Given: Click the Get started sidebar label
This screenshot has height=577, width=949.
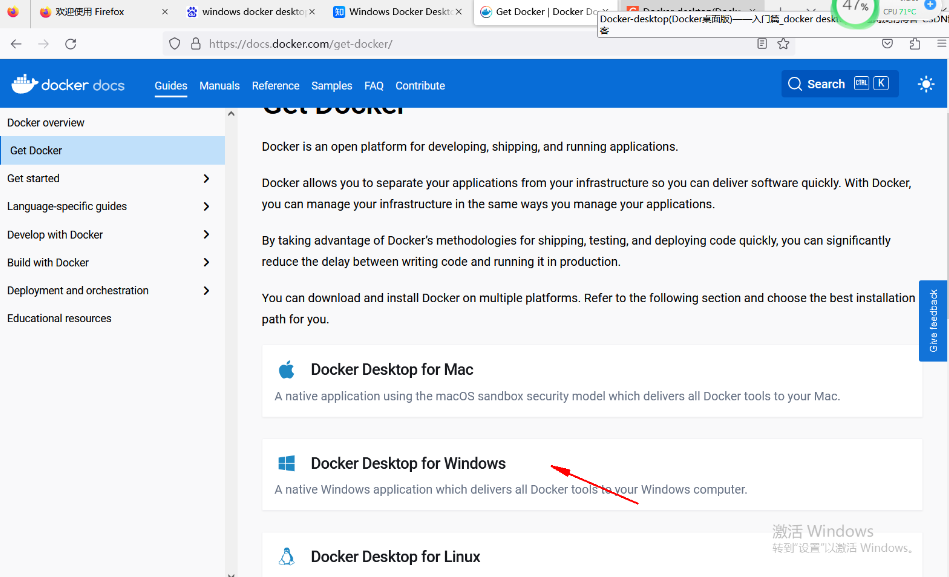Looking at the screenshot, I should (x=33, y=179).
